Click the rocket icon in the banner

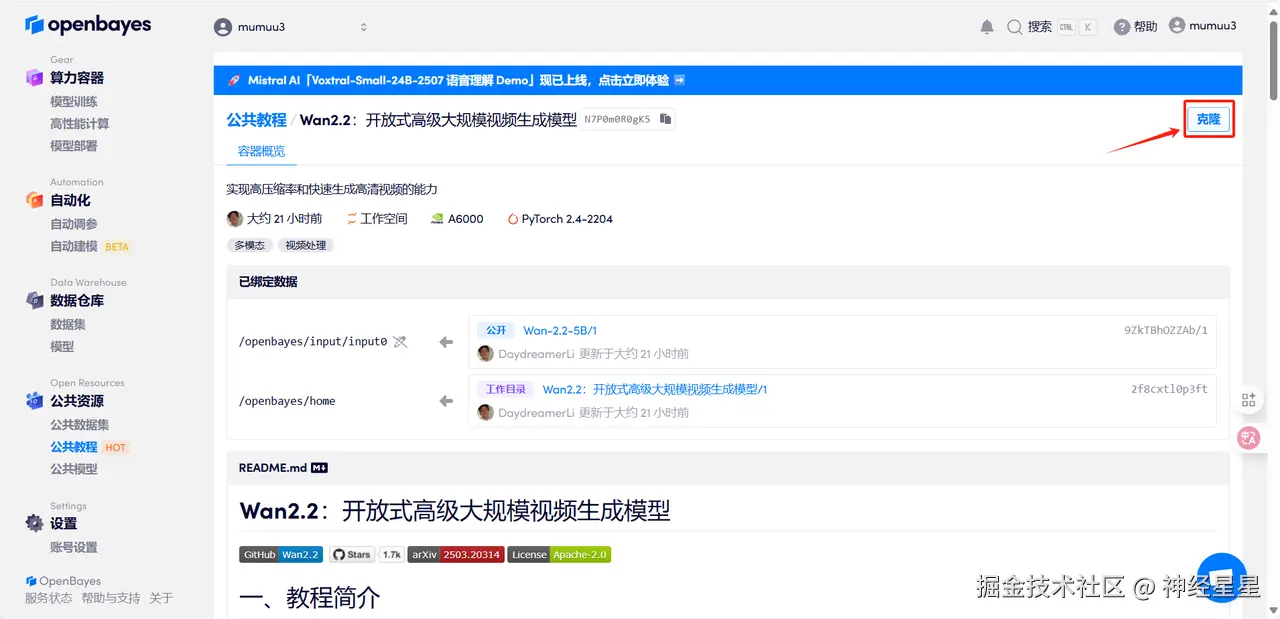coord(234,80)
